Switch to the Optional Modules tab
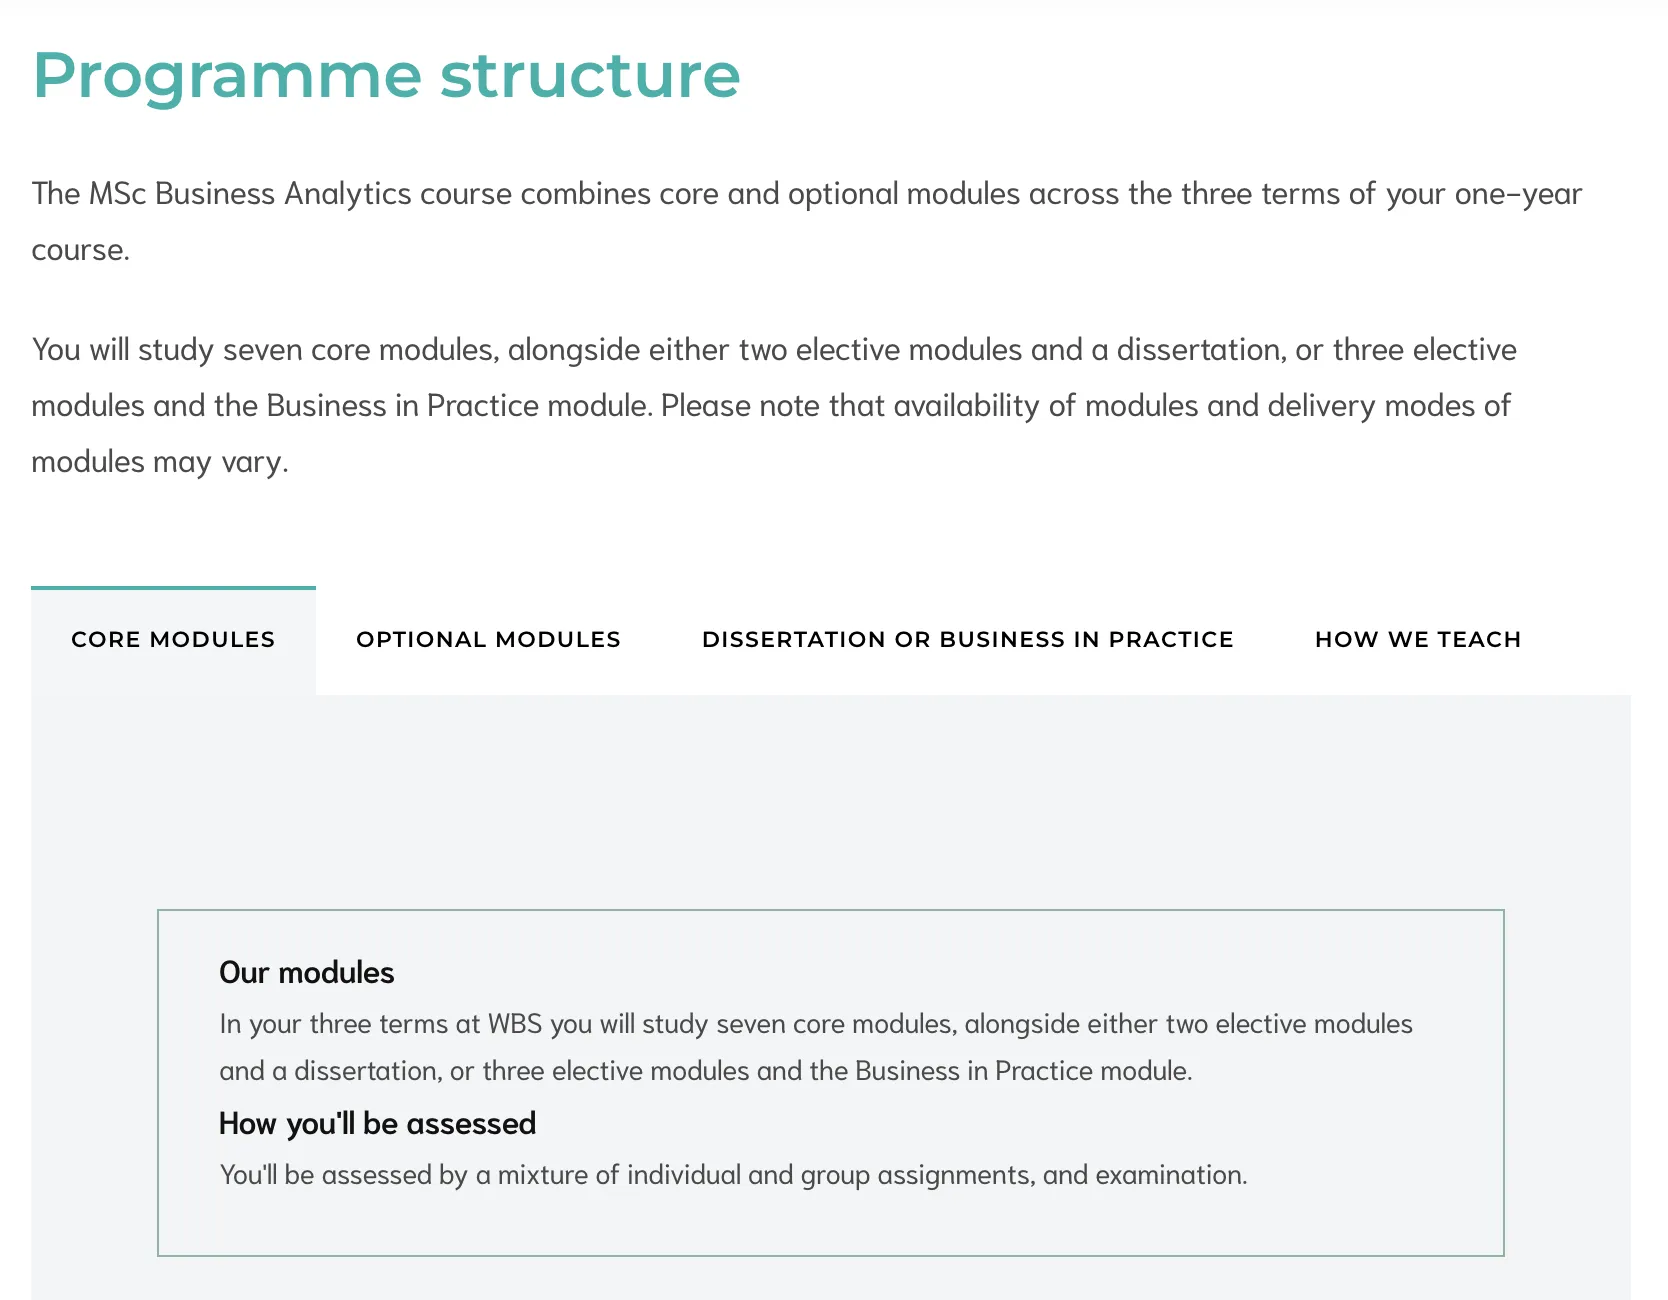The image size is (1668, 1300). [488, 640]
